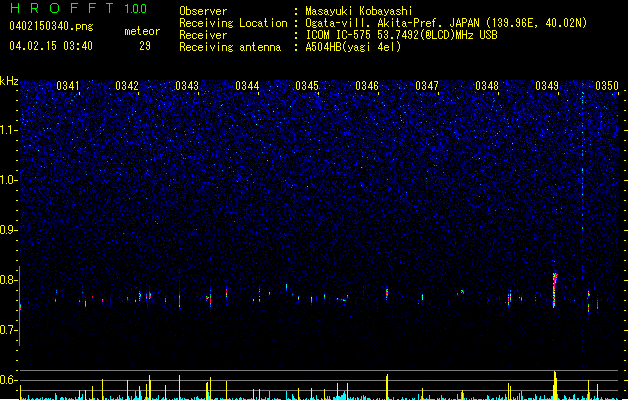Click the 1.1 kHz axis label
Viewport: 629px width, 400px height.
pyautogui.click(x=9, y=130)
